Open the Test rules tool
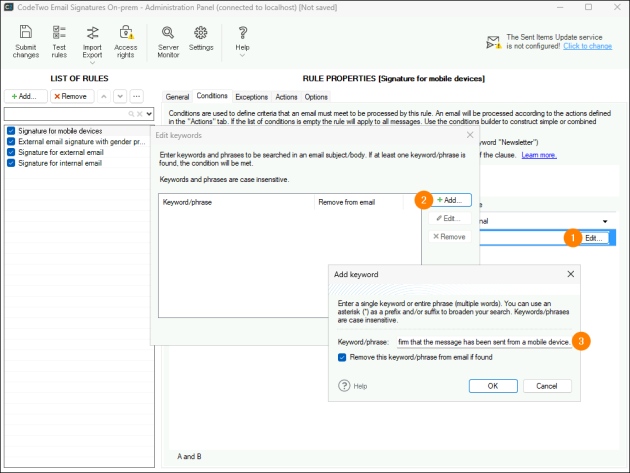 [59, 41]
